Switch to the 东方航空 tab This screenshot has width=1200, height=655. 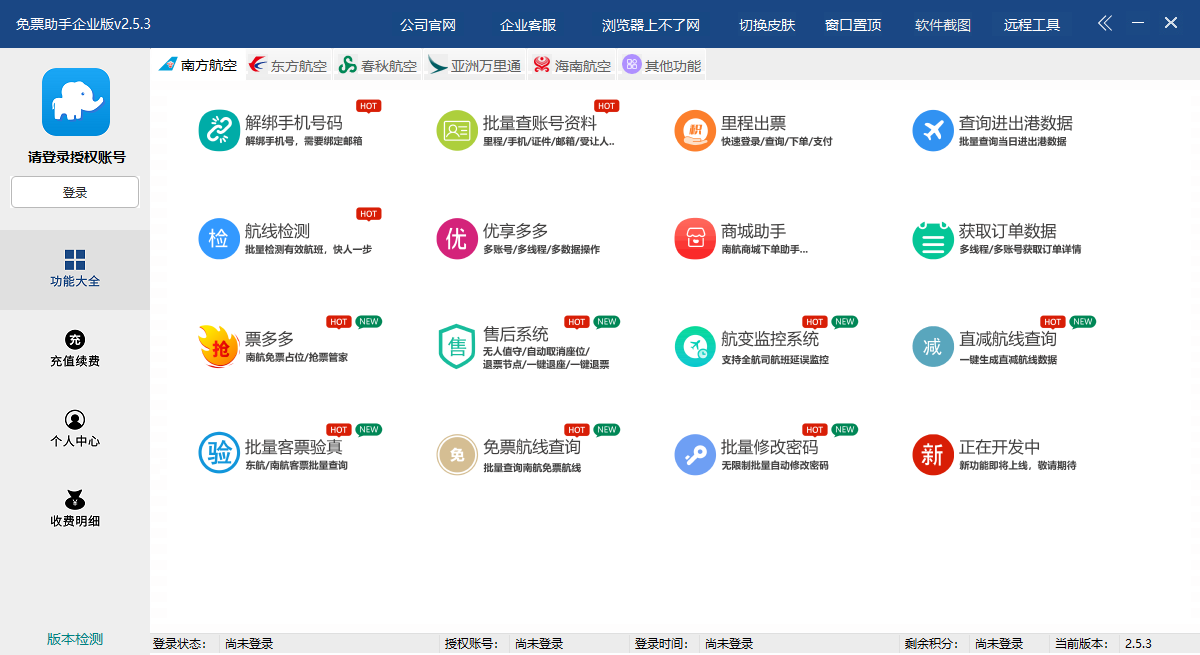(x=288, y=66)
